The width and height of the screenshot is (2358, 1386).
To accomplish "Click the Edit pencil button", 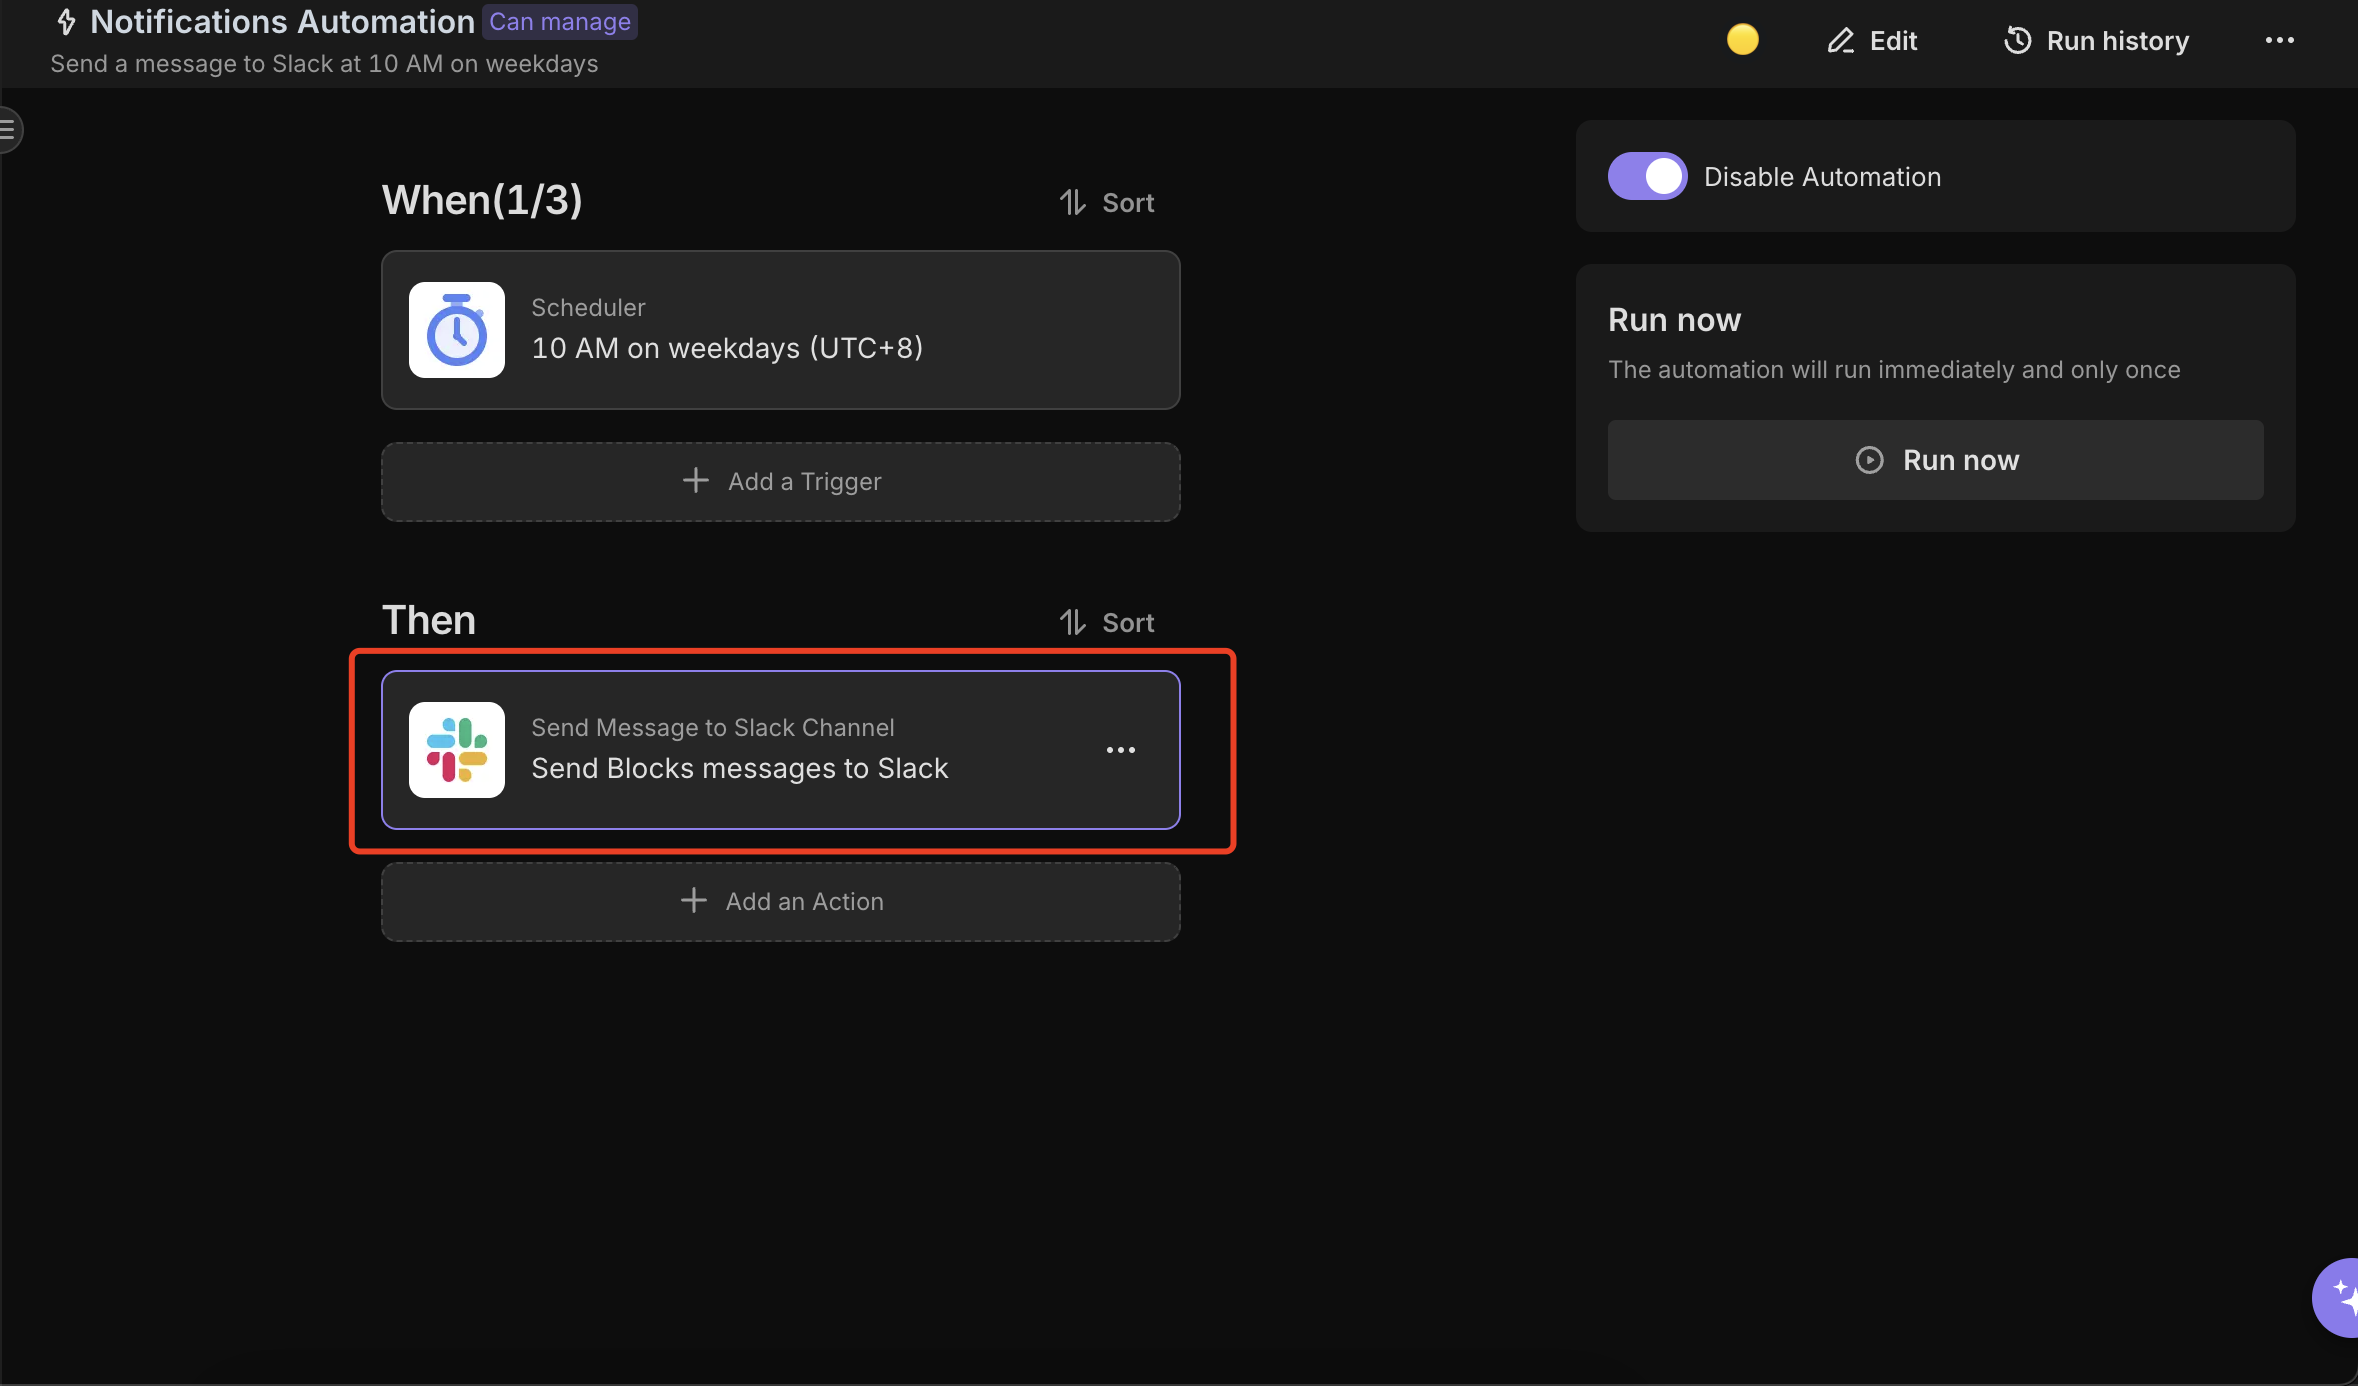I will pos(1872,41).
